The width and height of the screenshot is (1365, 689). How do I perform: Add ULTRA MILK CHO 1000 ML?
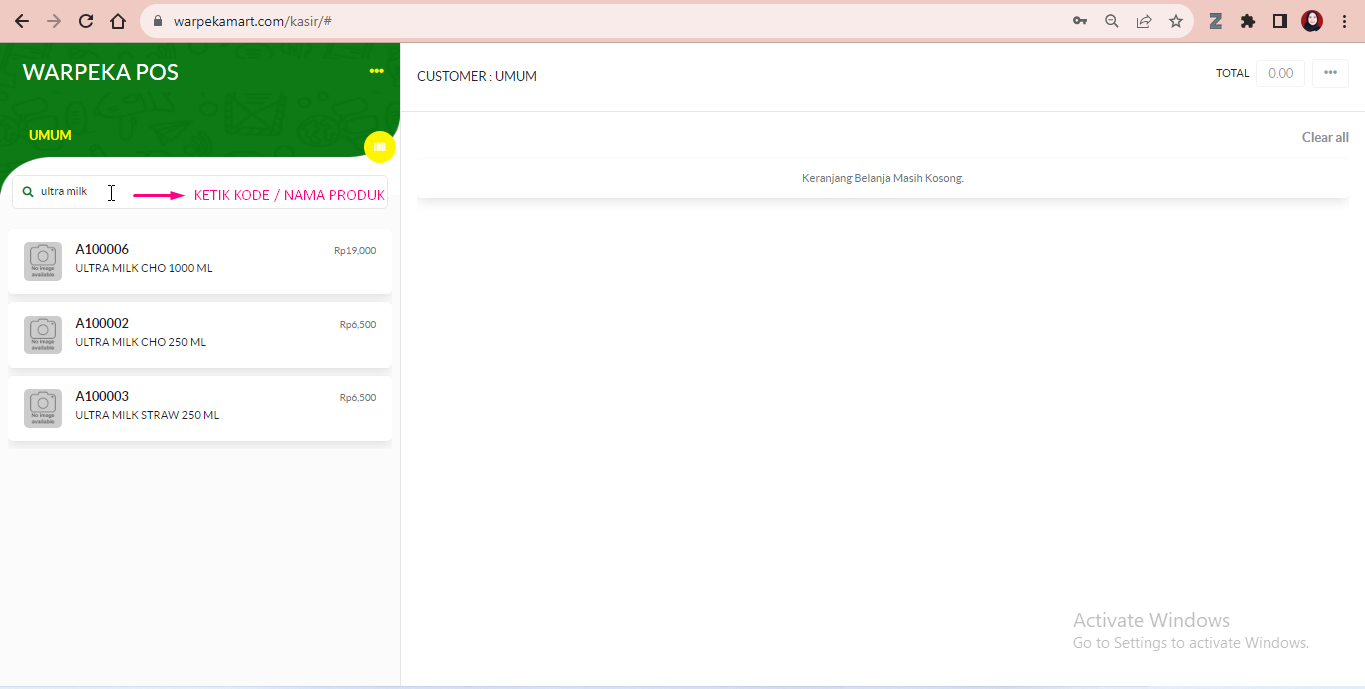pyautogui.click(x=200, y=261)
